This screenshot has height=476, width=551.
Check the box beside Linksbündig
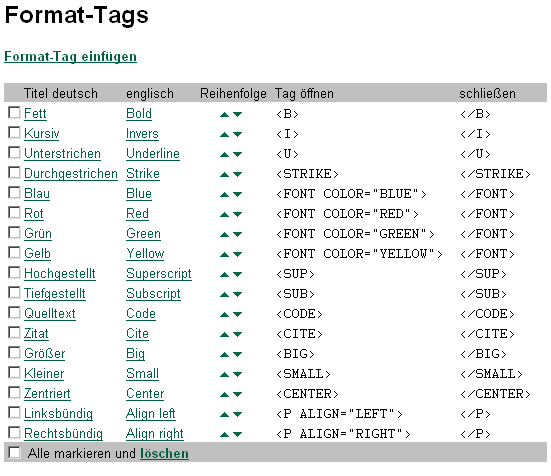click(x=14, y=413)
